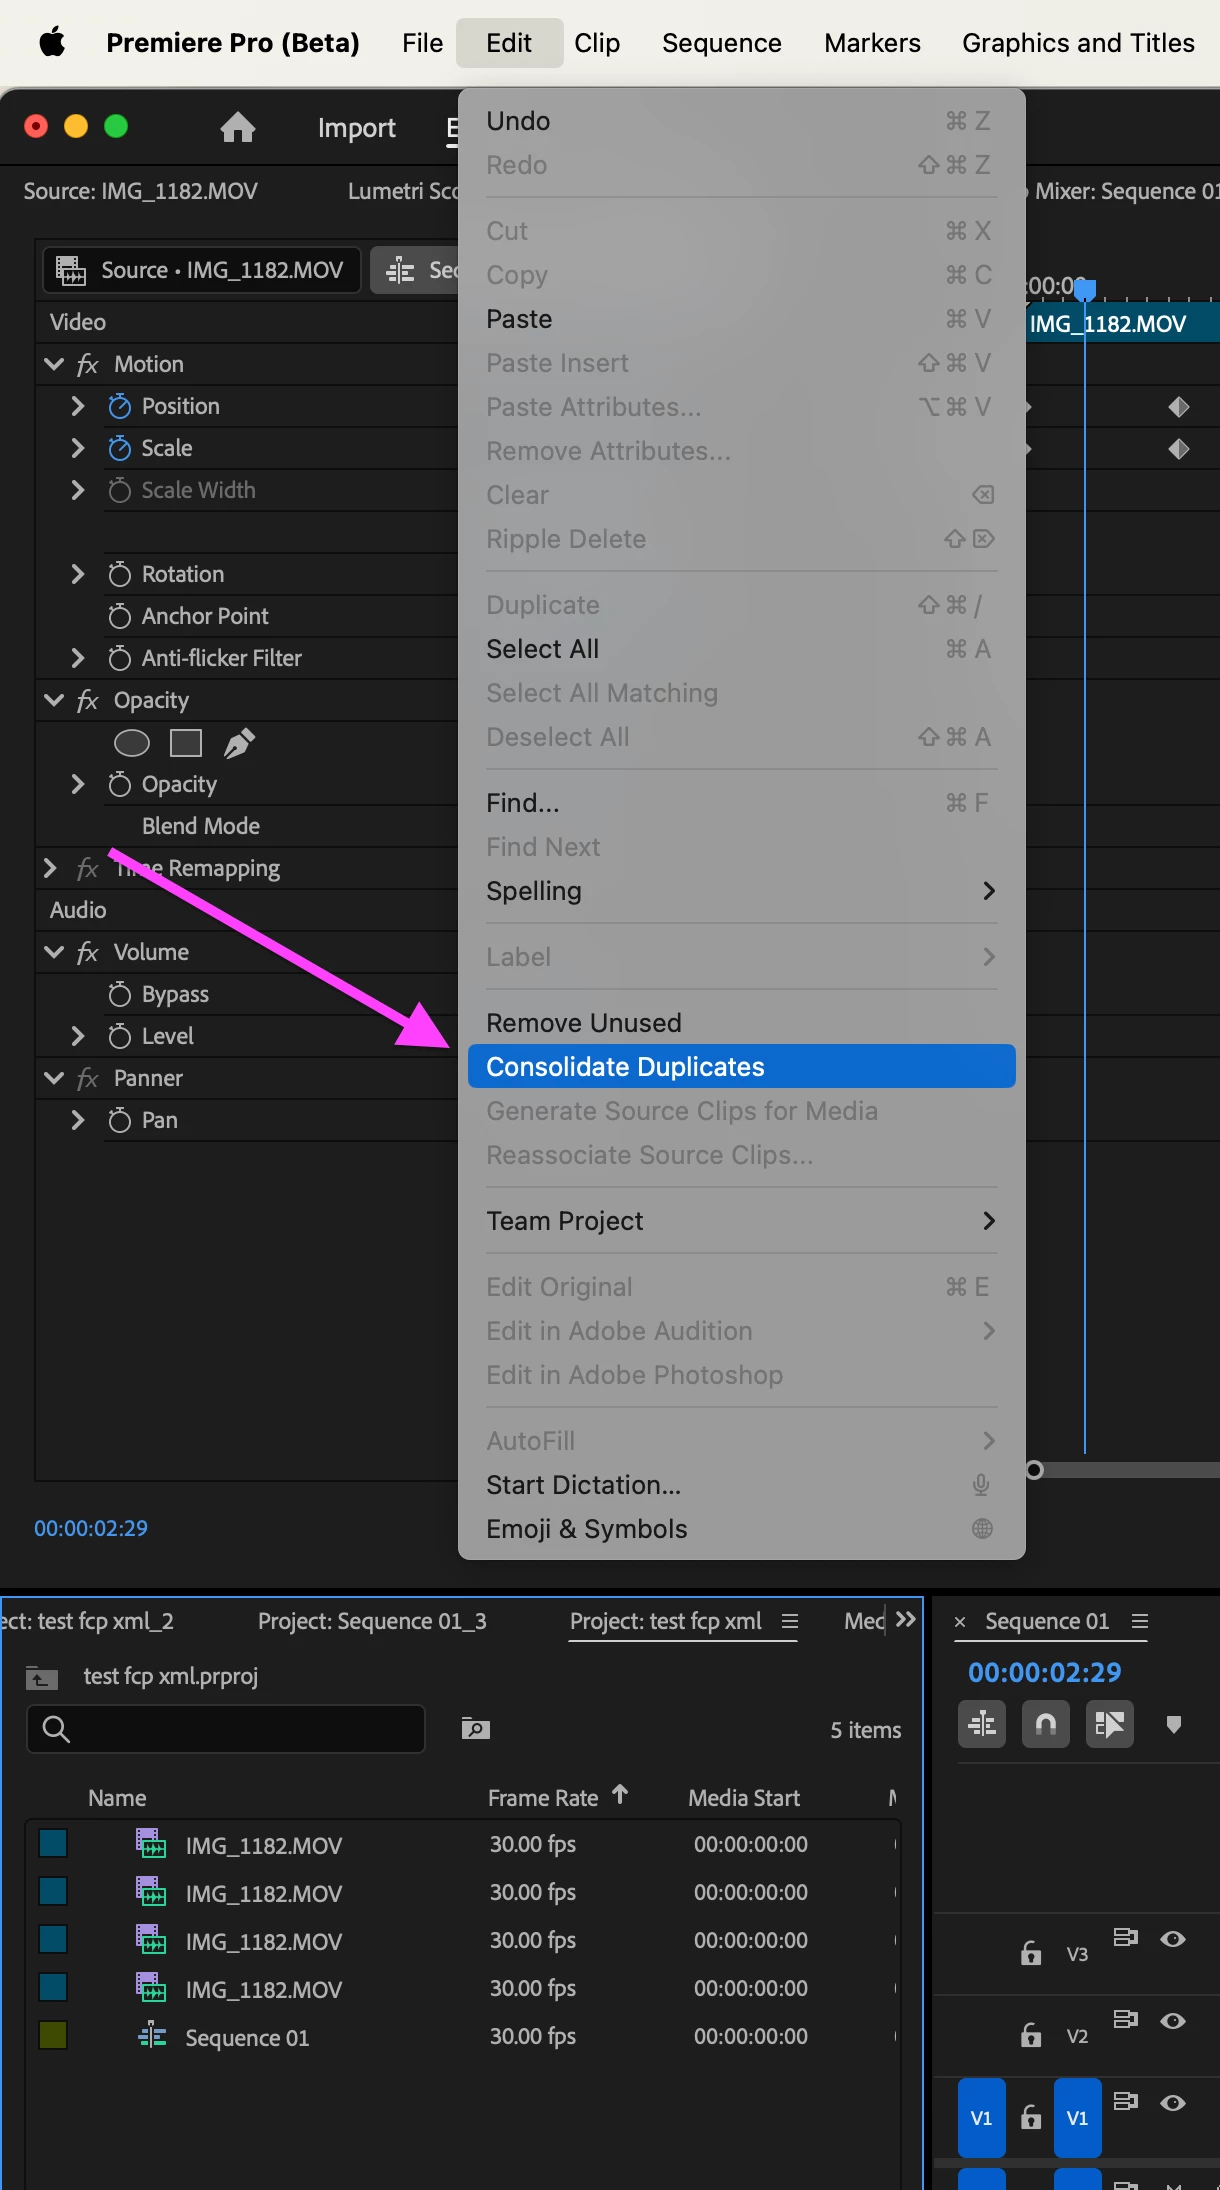
Task: Toggle Opacity stopwatch animation
Action: pos(120,784)
